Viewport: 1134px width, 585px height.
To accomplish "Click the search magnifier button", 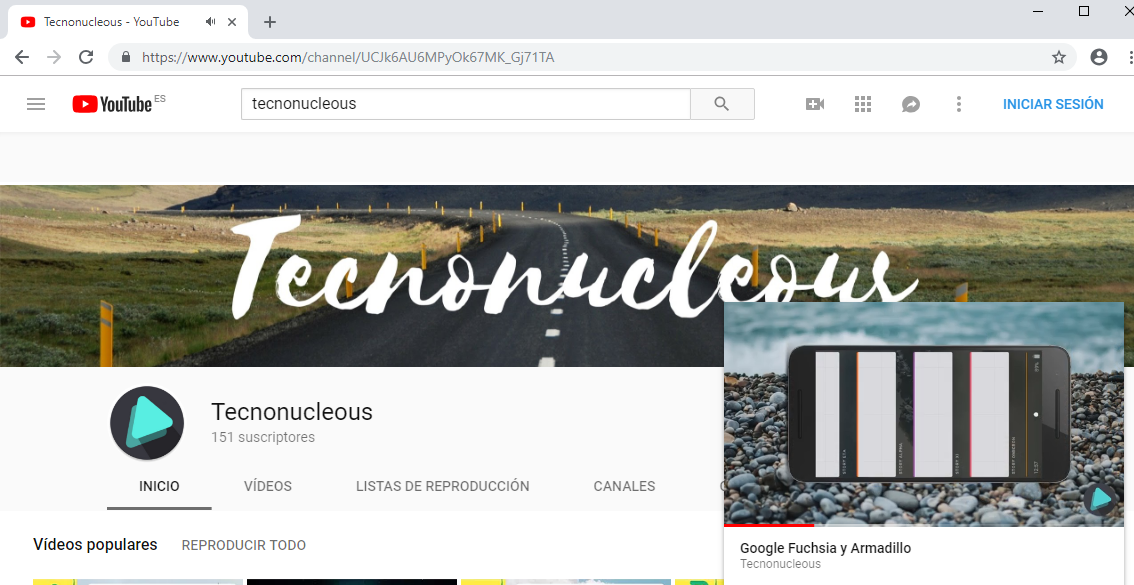I will [x=722, y=104].
